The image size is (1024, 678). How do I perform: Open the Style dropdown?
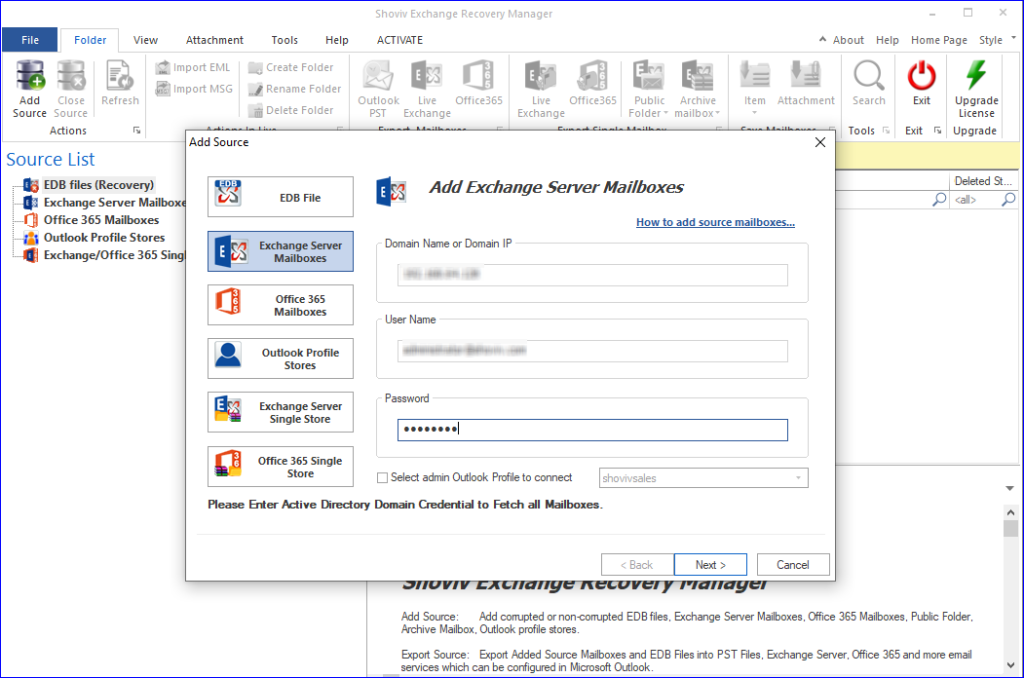(x=997, y=40)
